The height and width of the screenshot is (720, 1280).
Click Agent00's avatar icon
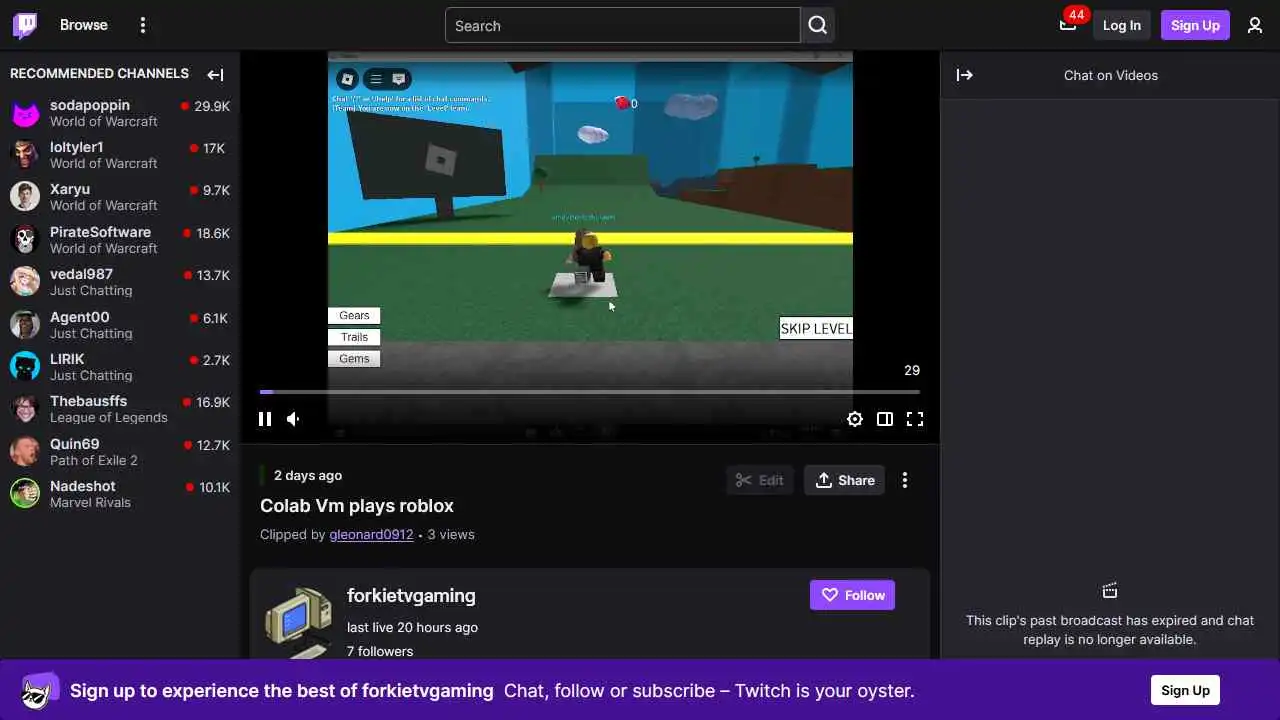click(25, 325)
